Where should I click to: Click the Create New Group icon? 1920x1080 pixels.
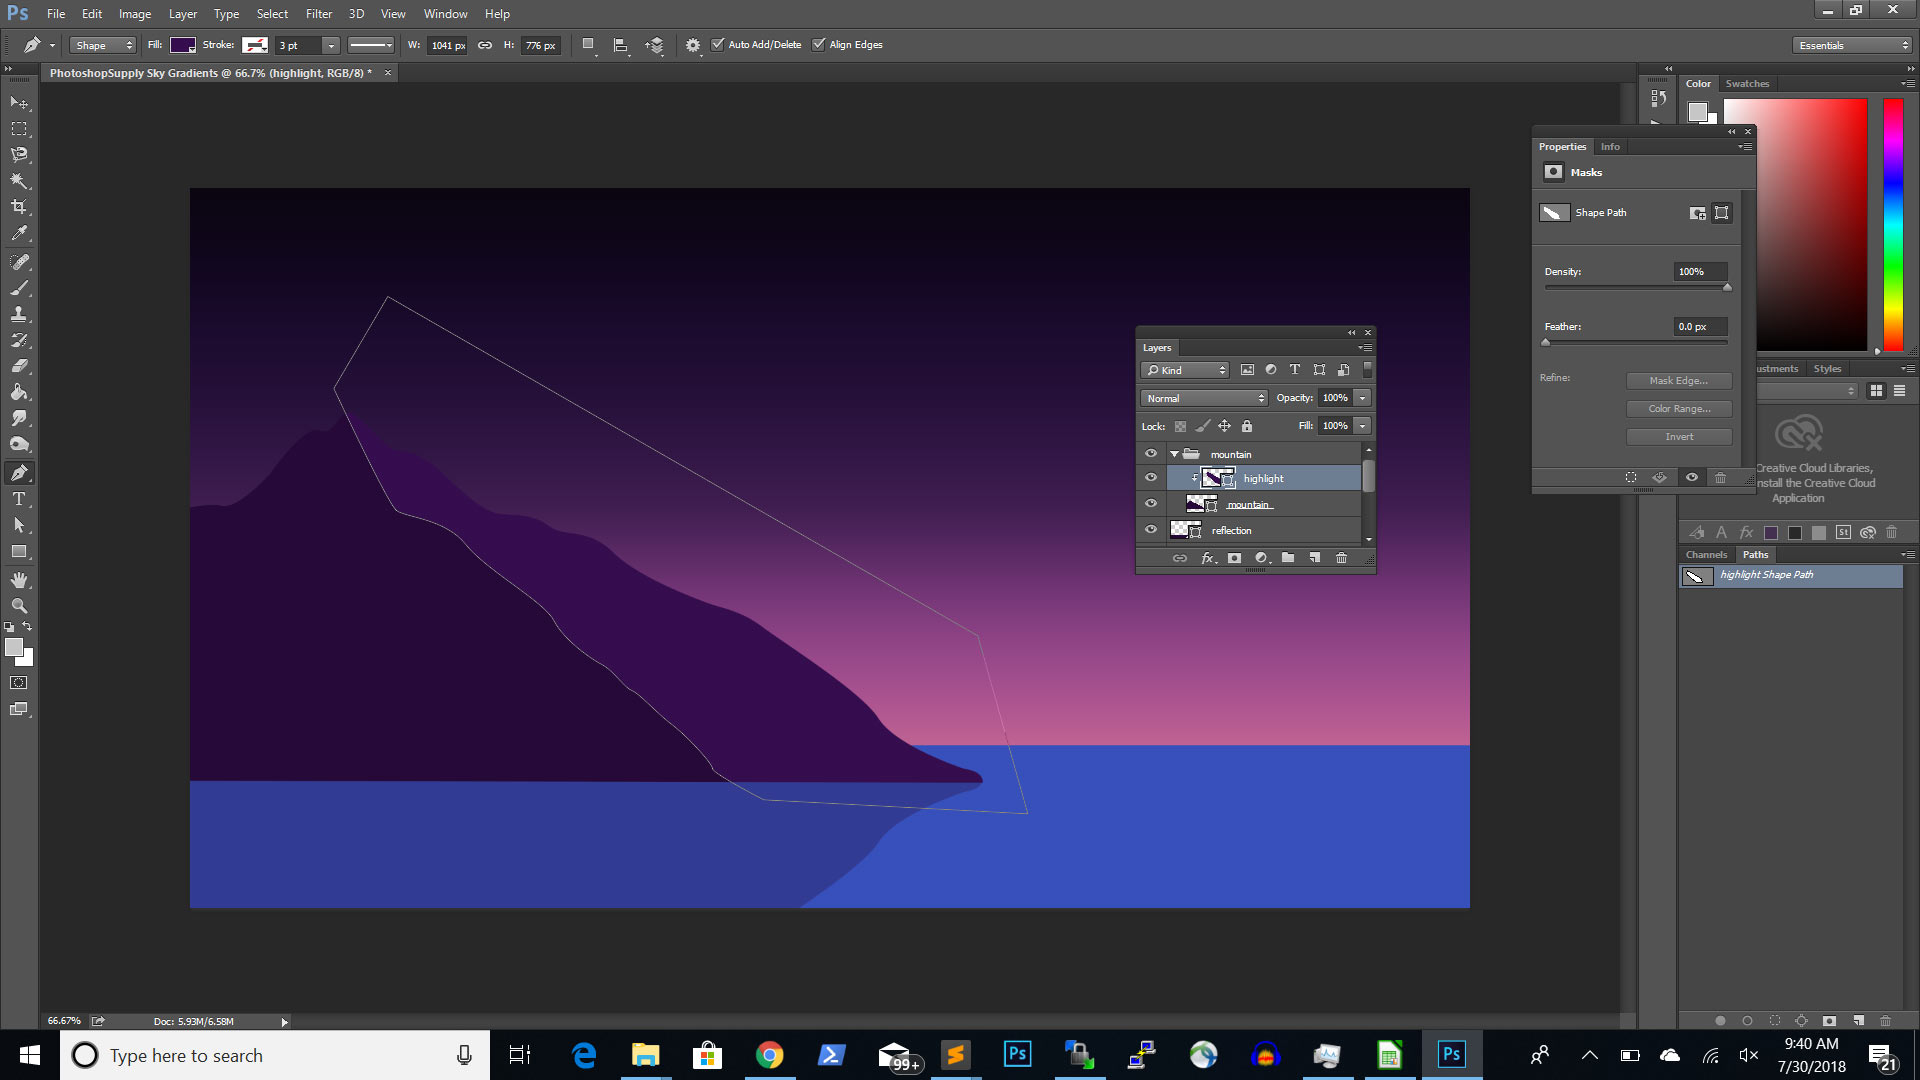pyautogui.click(x=1288, y=556)
